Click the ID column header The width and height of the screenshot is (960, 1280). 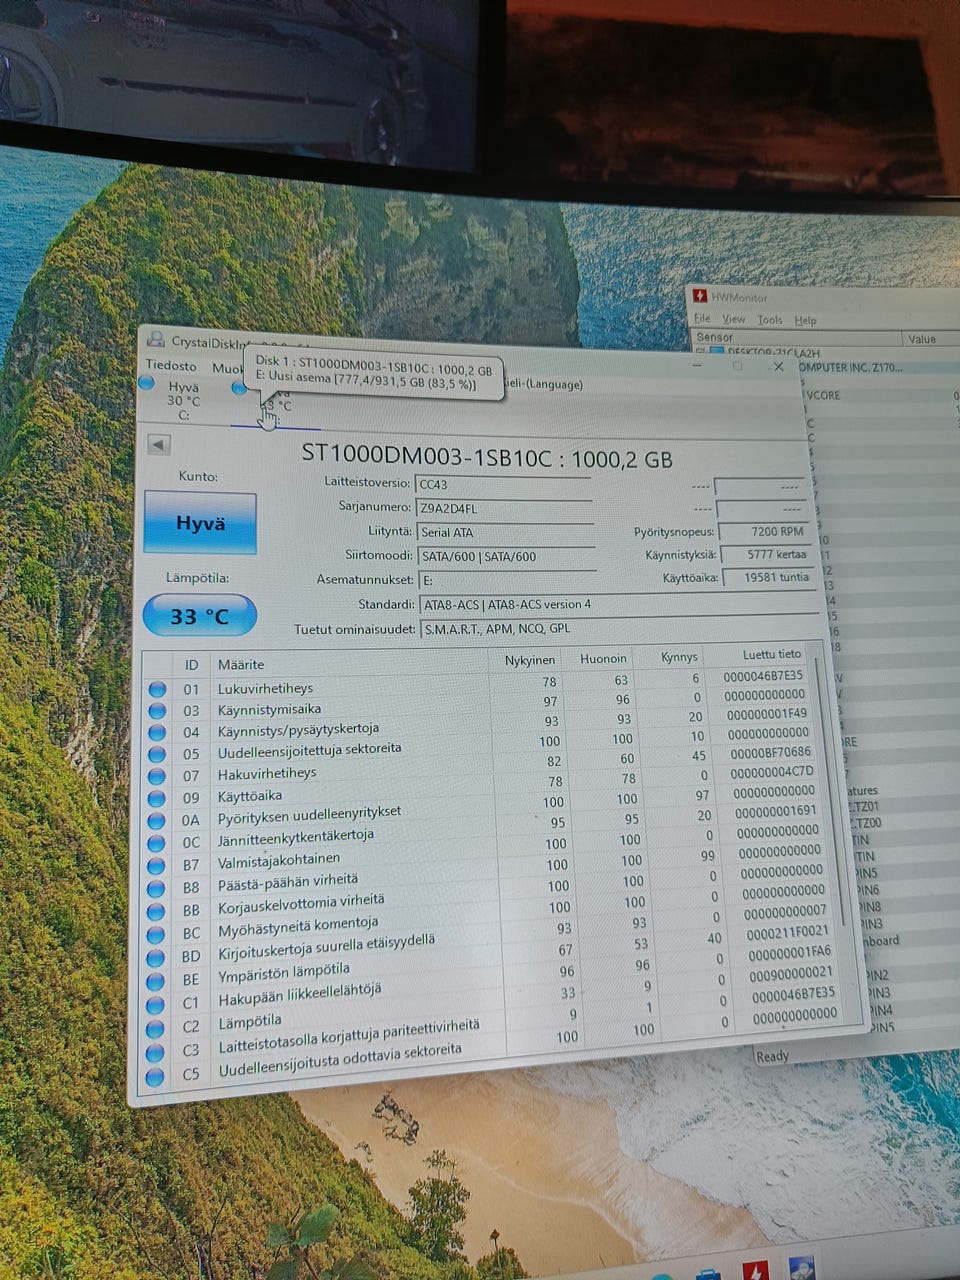191,665
